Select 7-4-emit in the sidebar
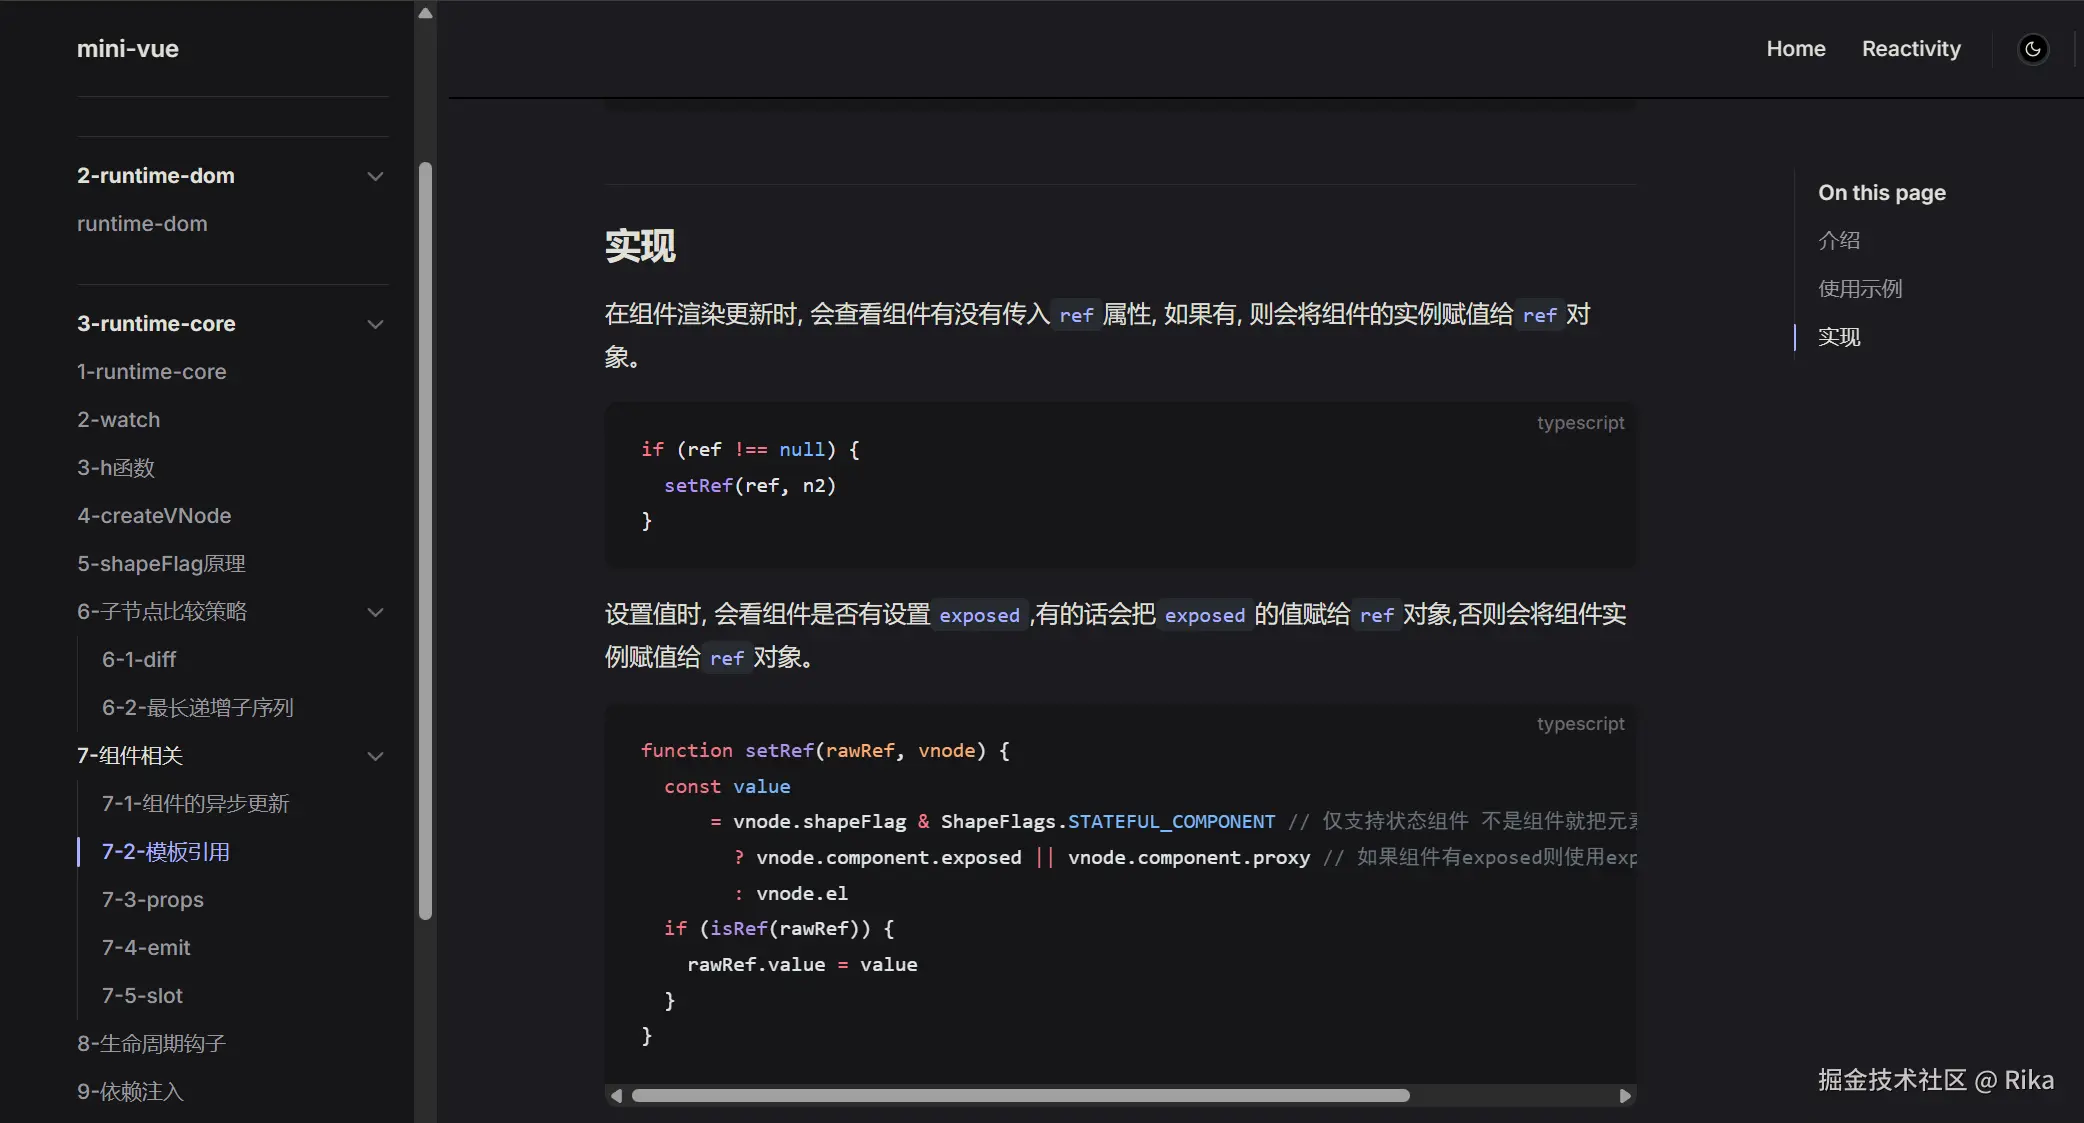Image resolution: width=2084 pixels, height=1123 pixels. (146, 948)
